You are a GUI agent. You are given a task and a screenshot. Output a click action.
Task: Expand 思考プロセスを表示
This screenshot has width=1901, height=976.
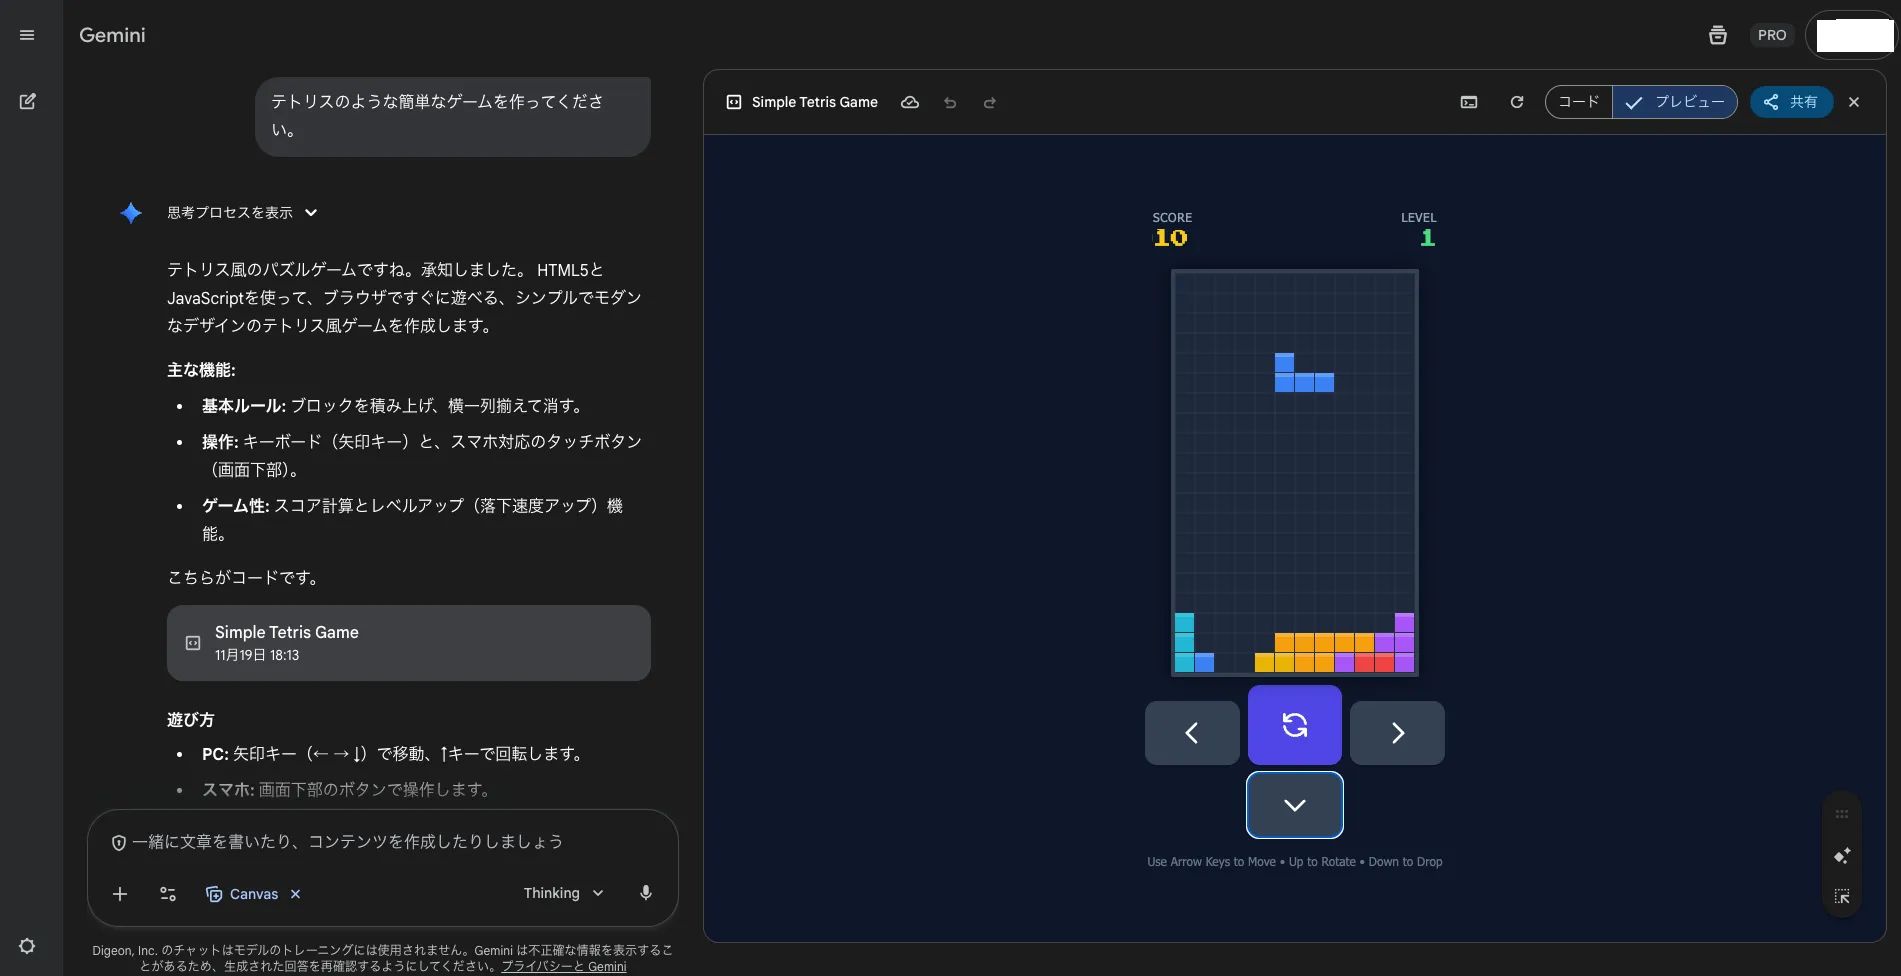[242, 212]
